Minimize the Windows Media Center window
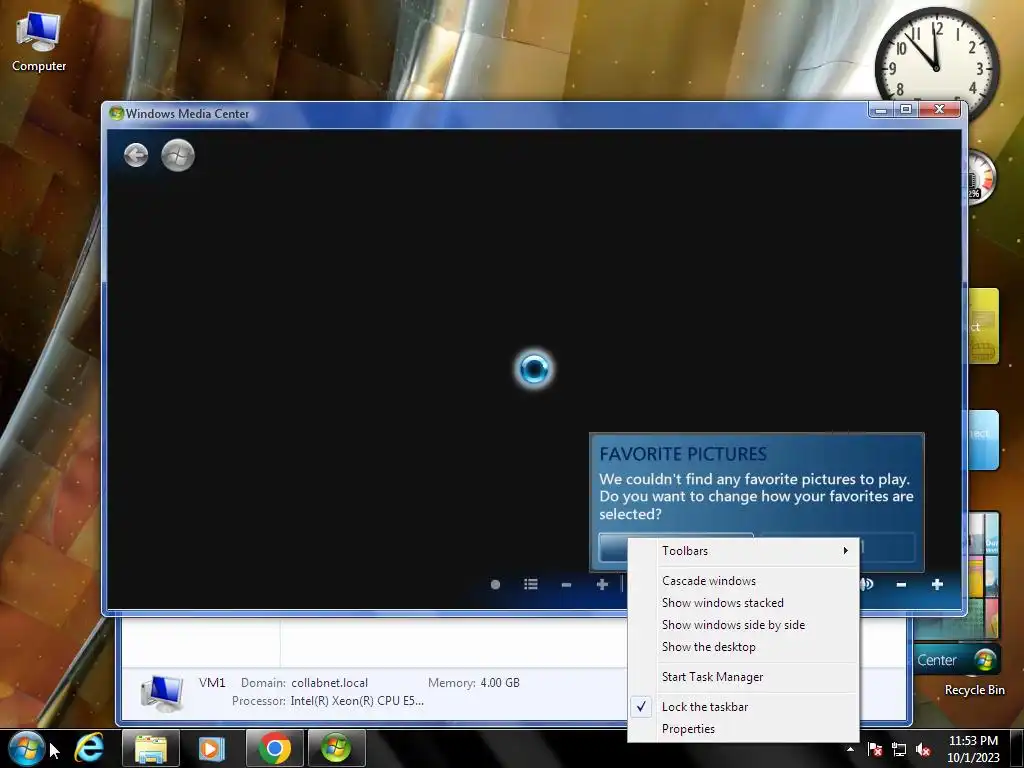Viewport: 1024px width, 768px height. pyautogui.click(x=881, y=110)
